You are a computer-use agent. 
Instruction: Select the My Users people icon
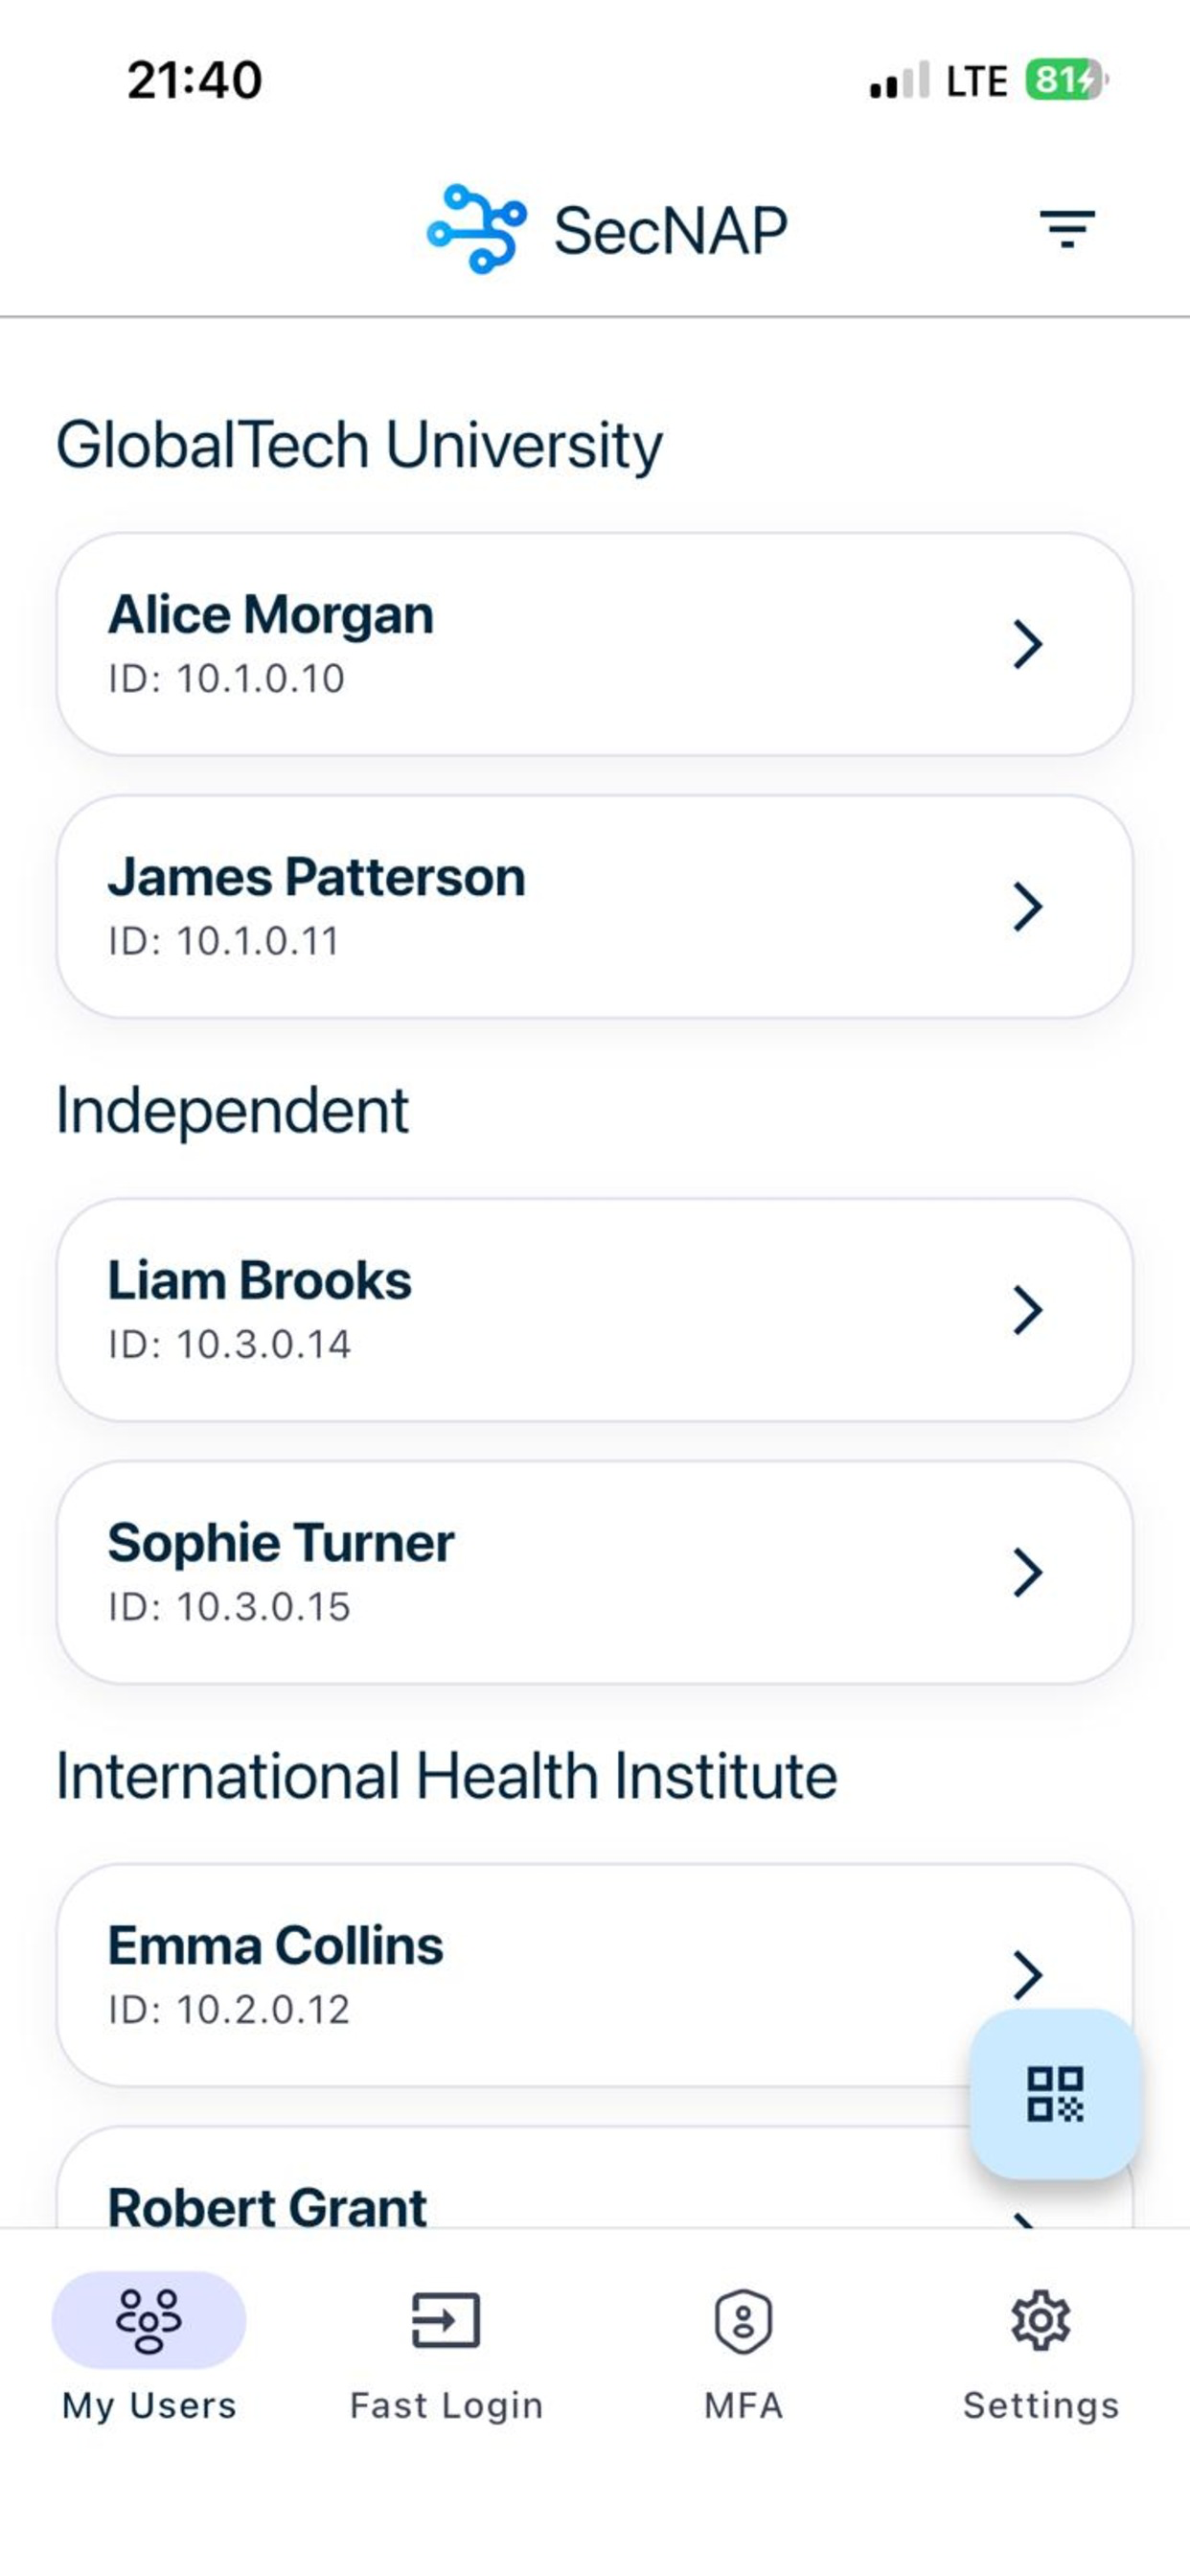pyautogui.click(x=148, y=2320)
